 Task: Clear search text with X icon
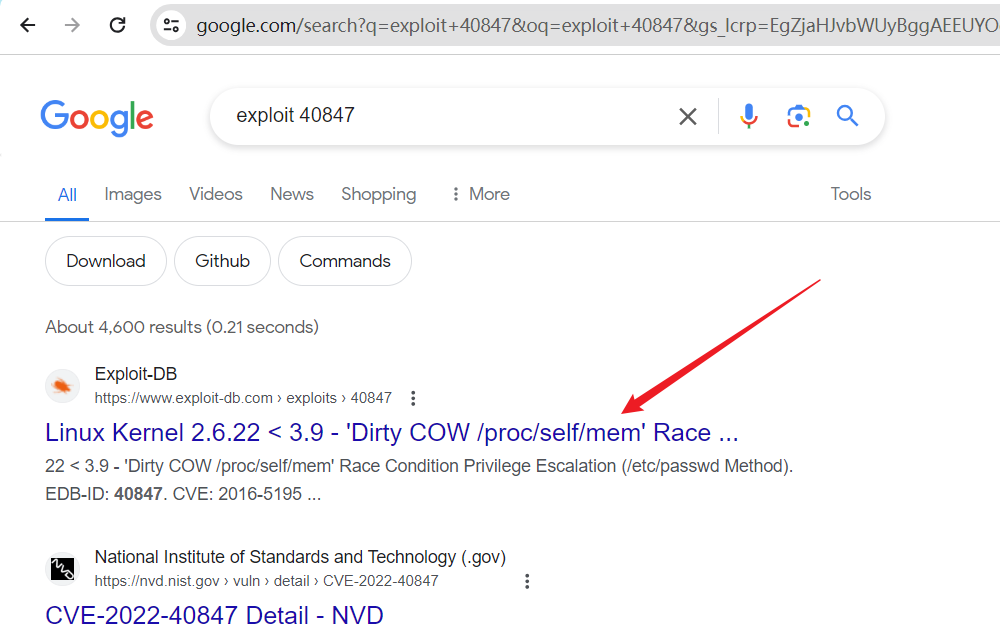coord(688,116)
